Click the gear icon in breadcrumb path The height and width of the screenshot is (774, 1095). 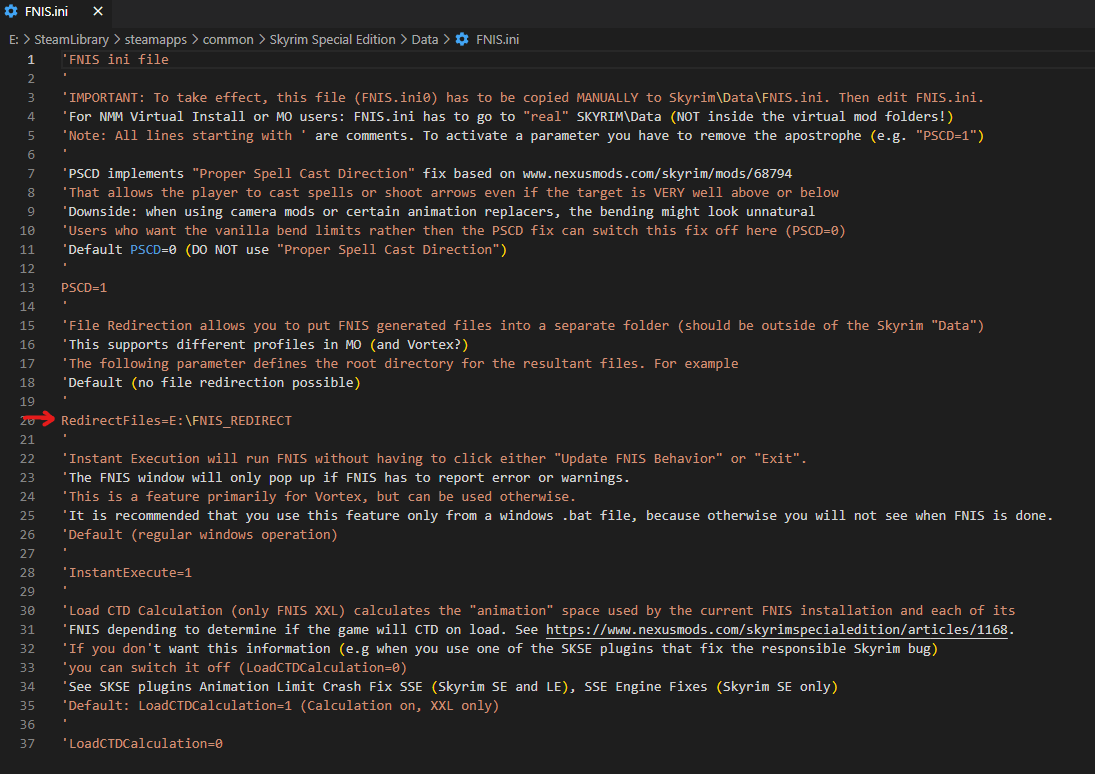coord(462,40)
